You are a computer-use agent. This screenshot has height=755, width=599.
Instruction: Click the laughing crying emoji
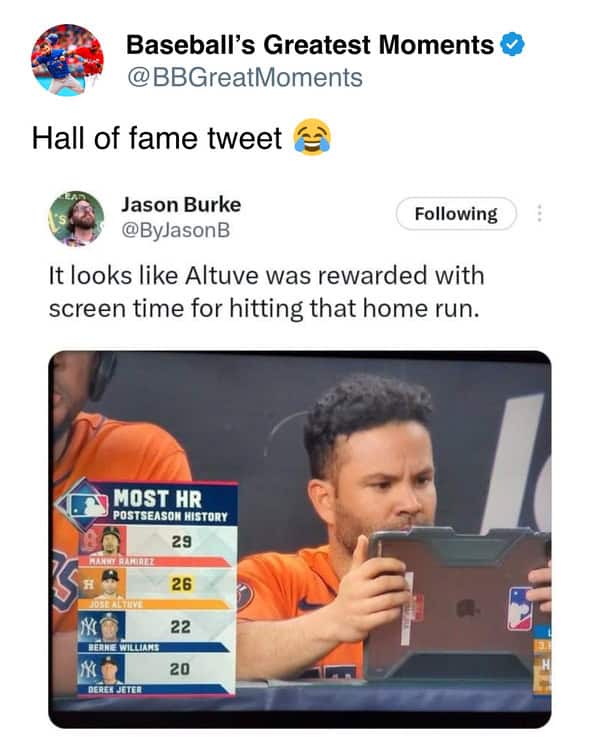[x=313, y=137]
